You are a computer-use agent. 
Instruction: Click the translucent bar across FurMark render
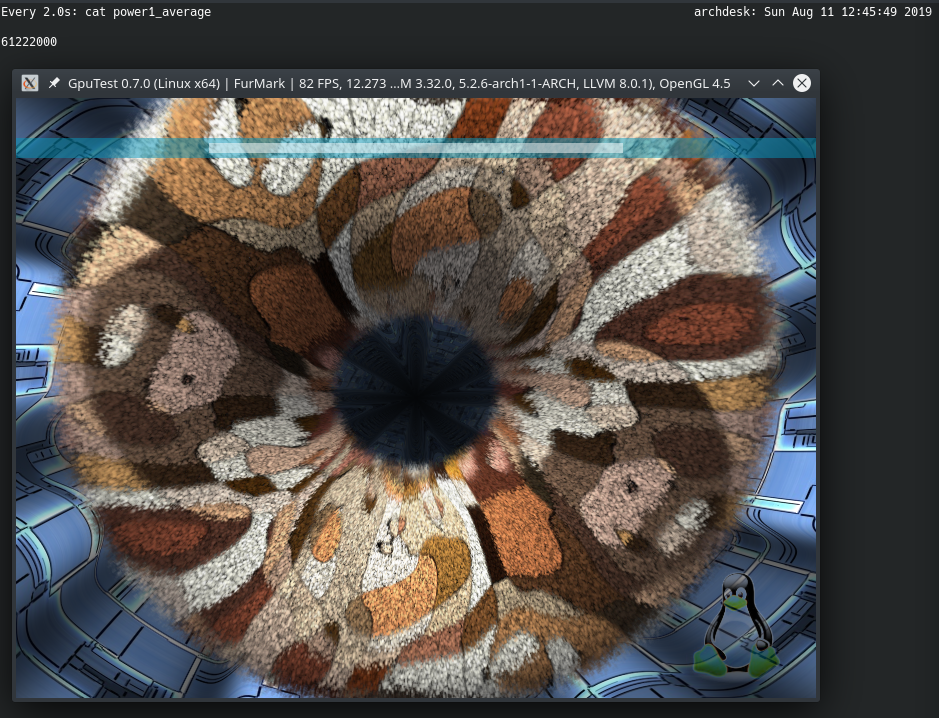416,148
